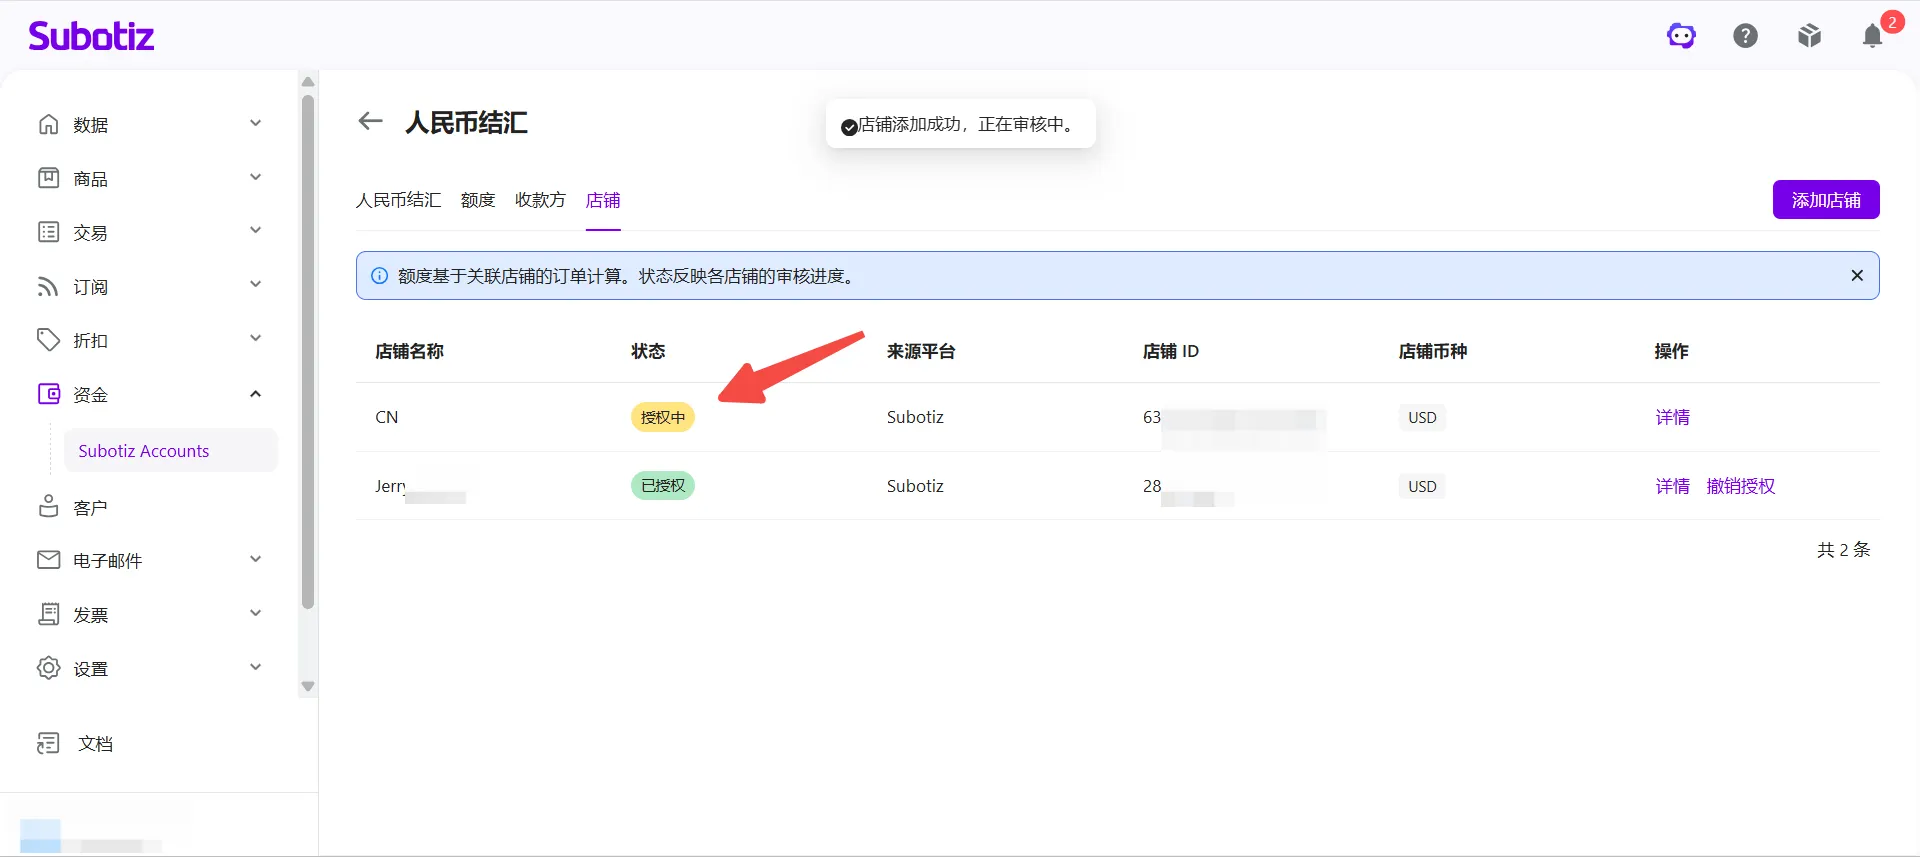Expand the 订阅 menu chevron

coord(255,285)
